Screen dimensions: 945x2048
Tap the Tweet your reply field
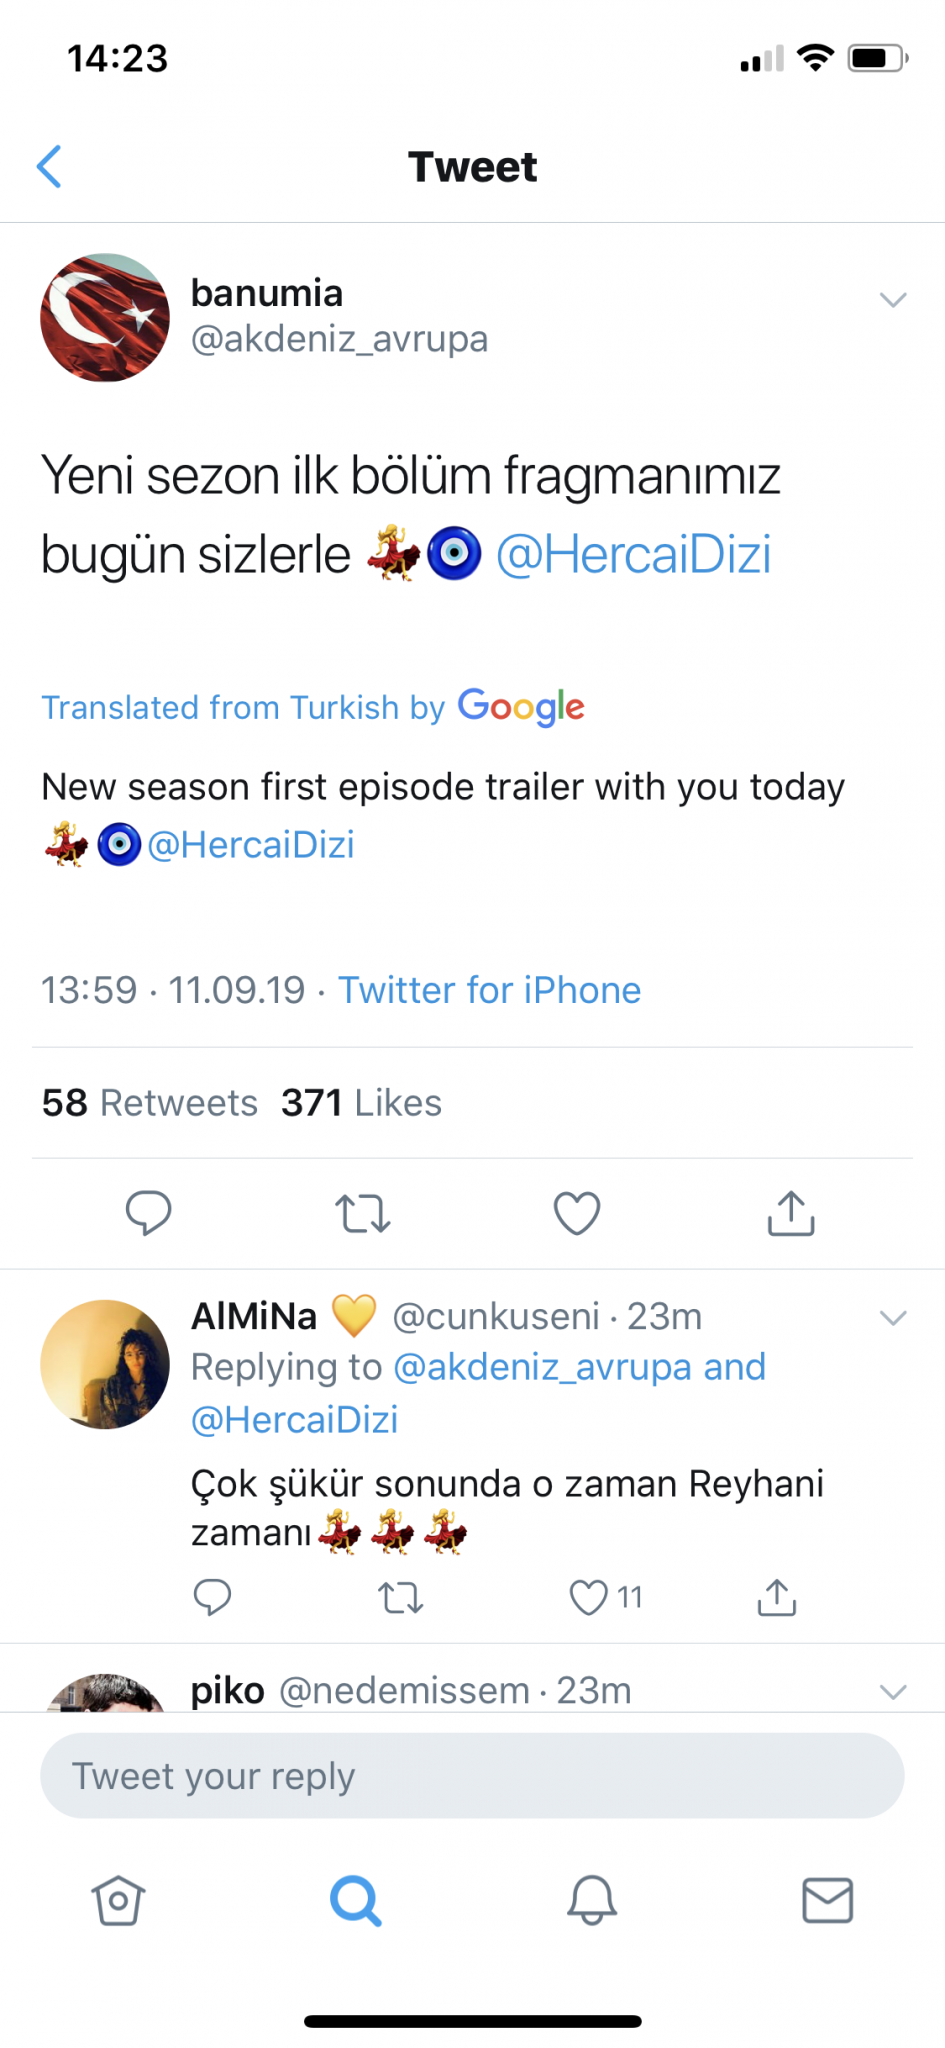[x=472, y=1775]
